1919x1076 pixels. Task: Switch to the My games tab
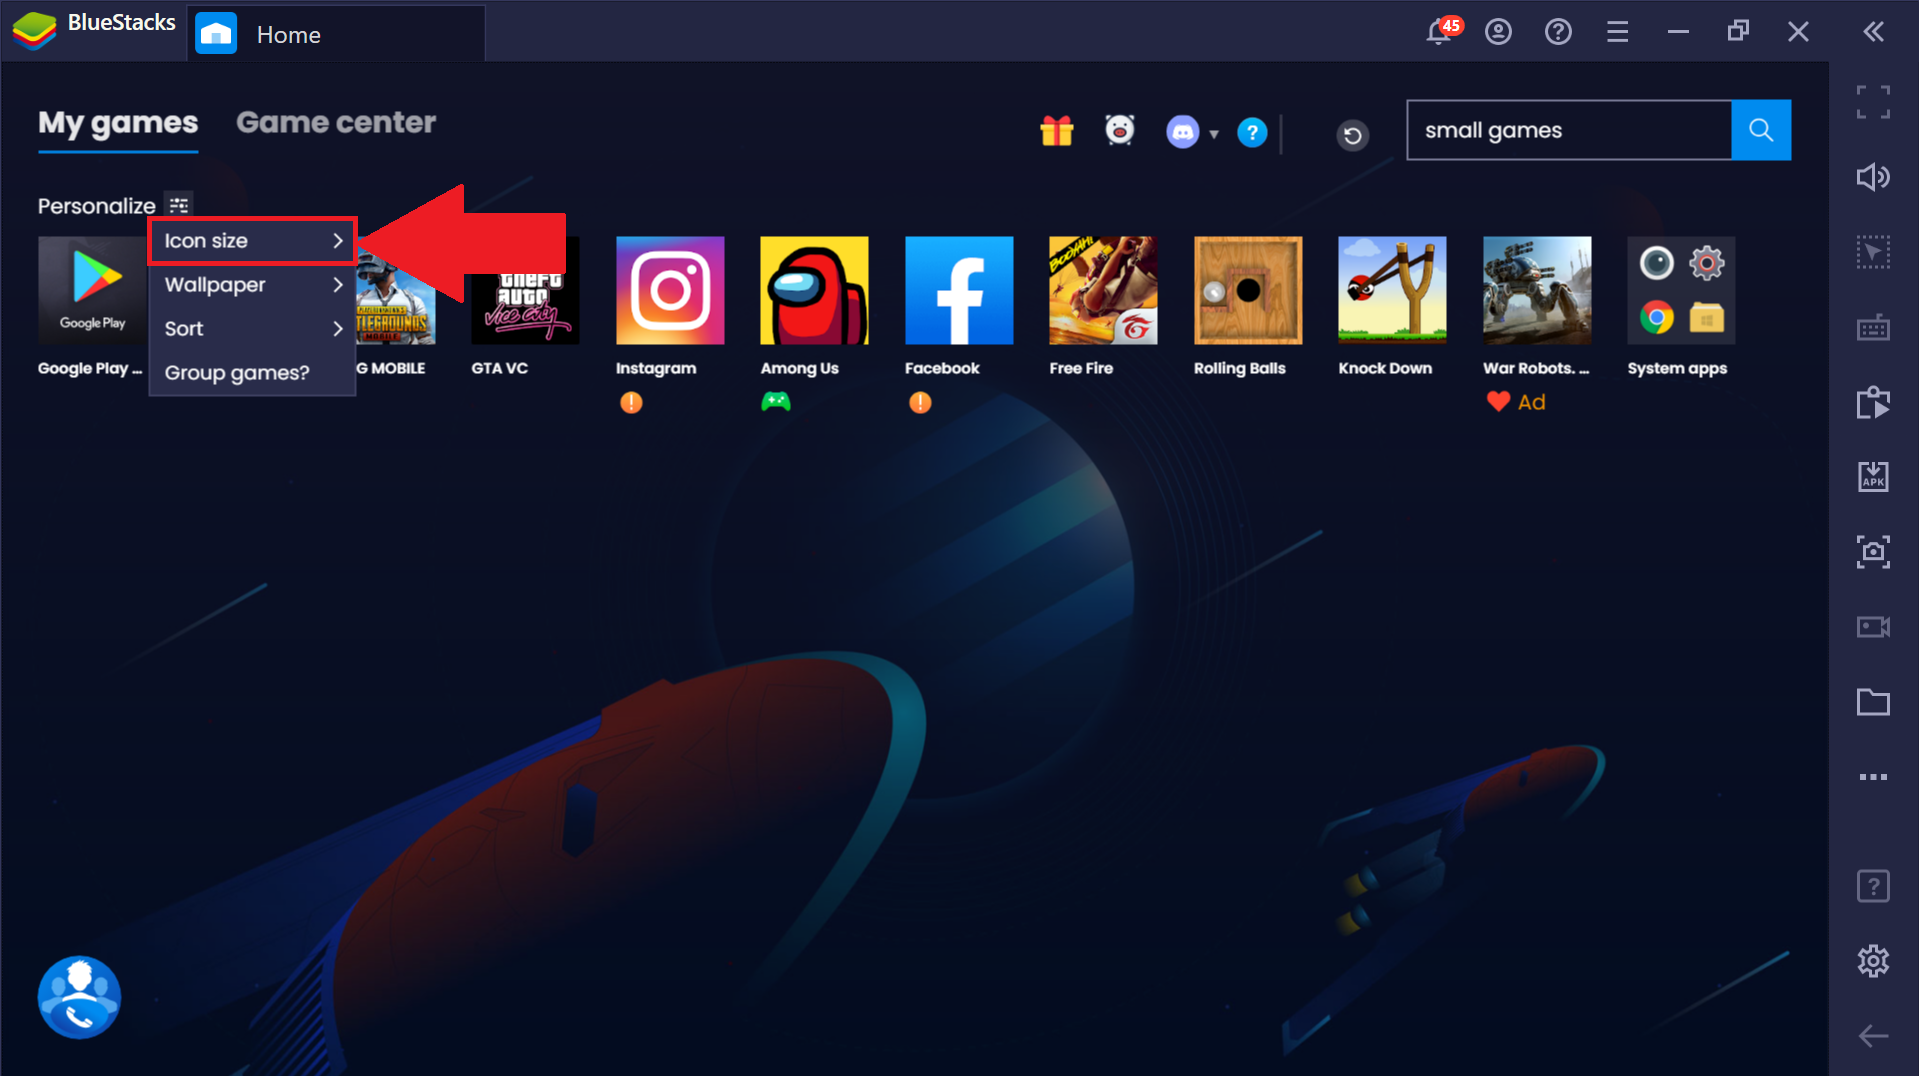coord(118,123)
